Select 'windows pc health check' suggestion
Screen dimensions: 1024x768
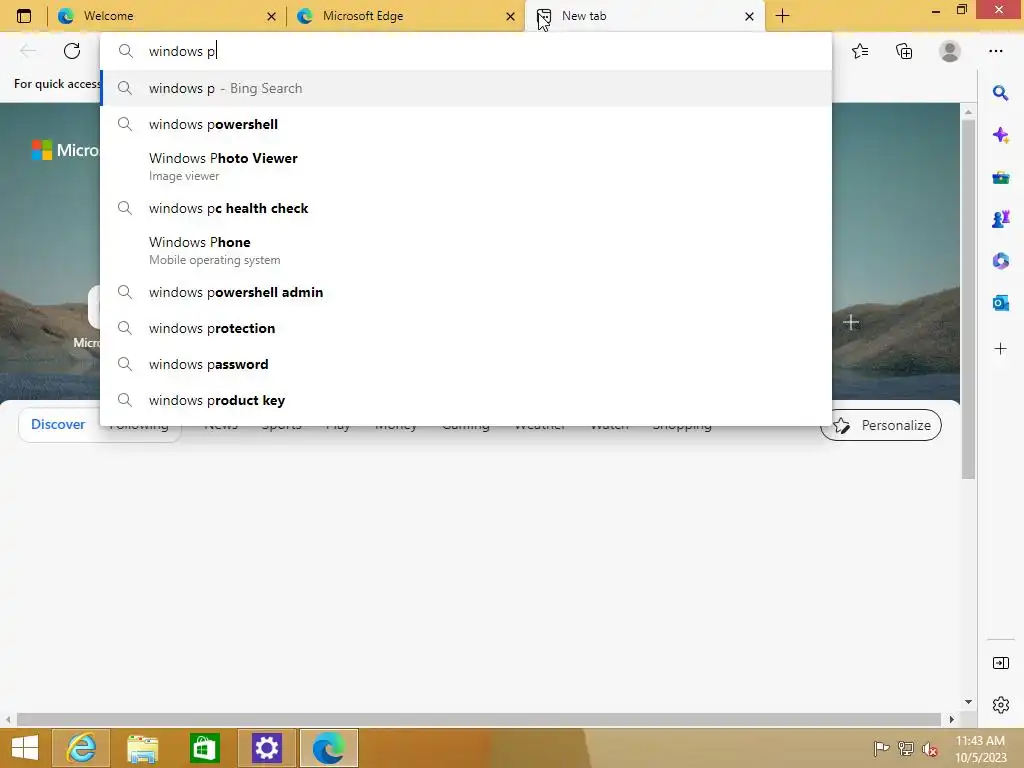pos(466,208)
